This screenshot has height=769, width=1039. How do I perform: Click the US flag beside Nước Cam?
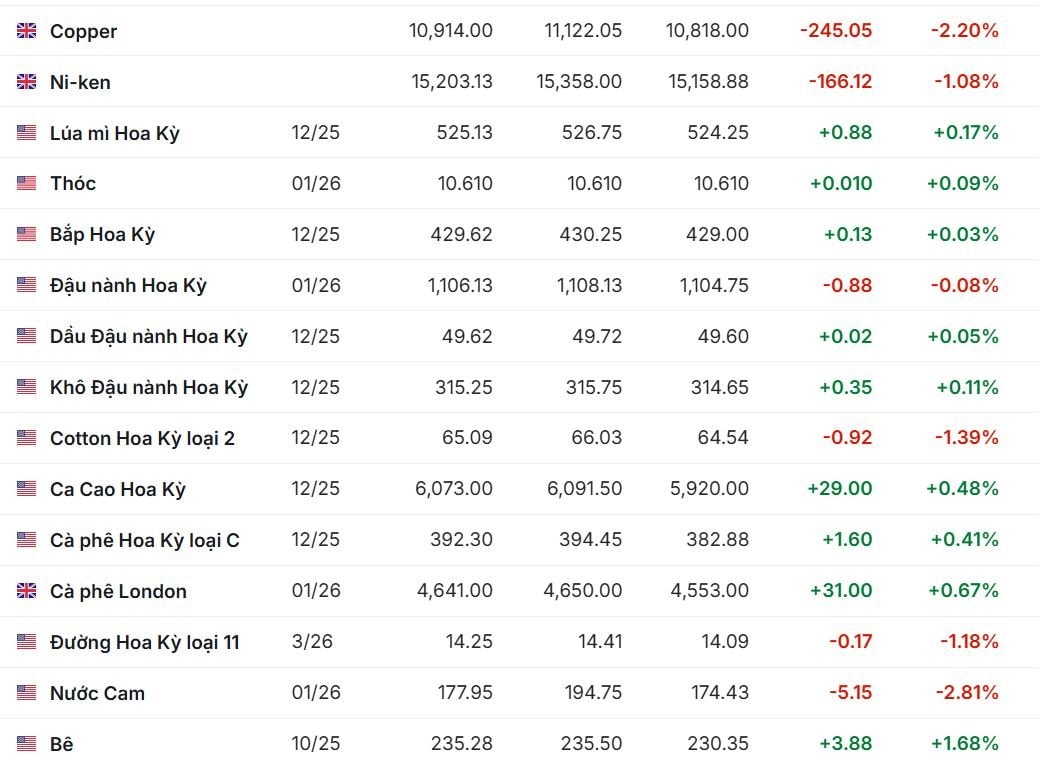pos(27,693)
